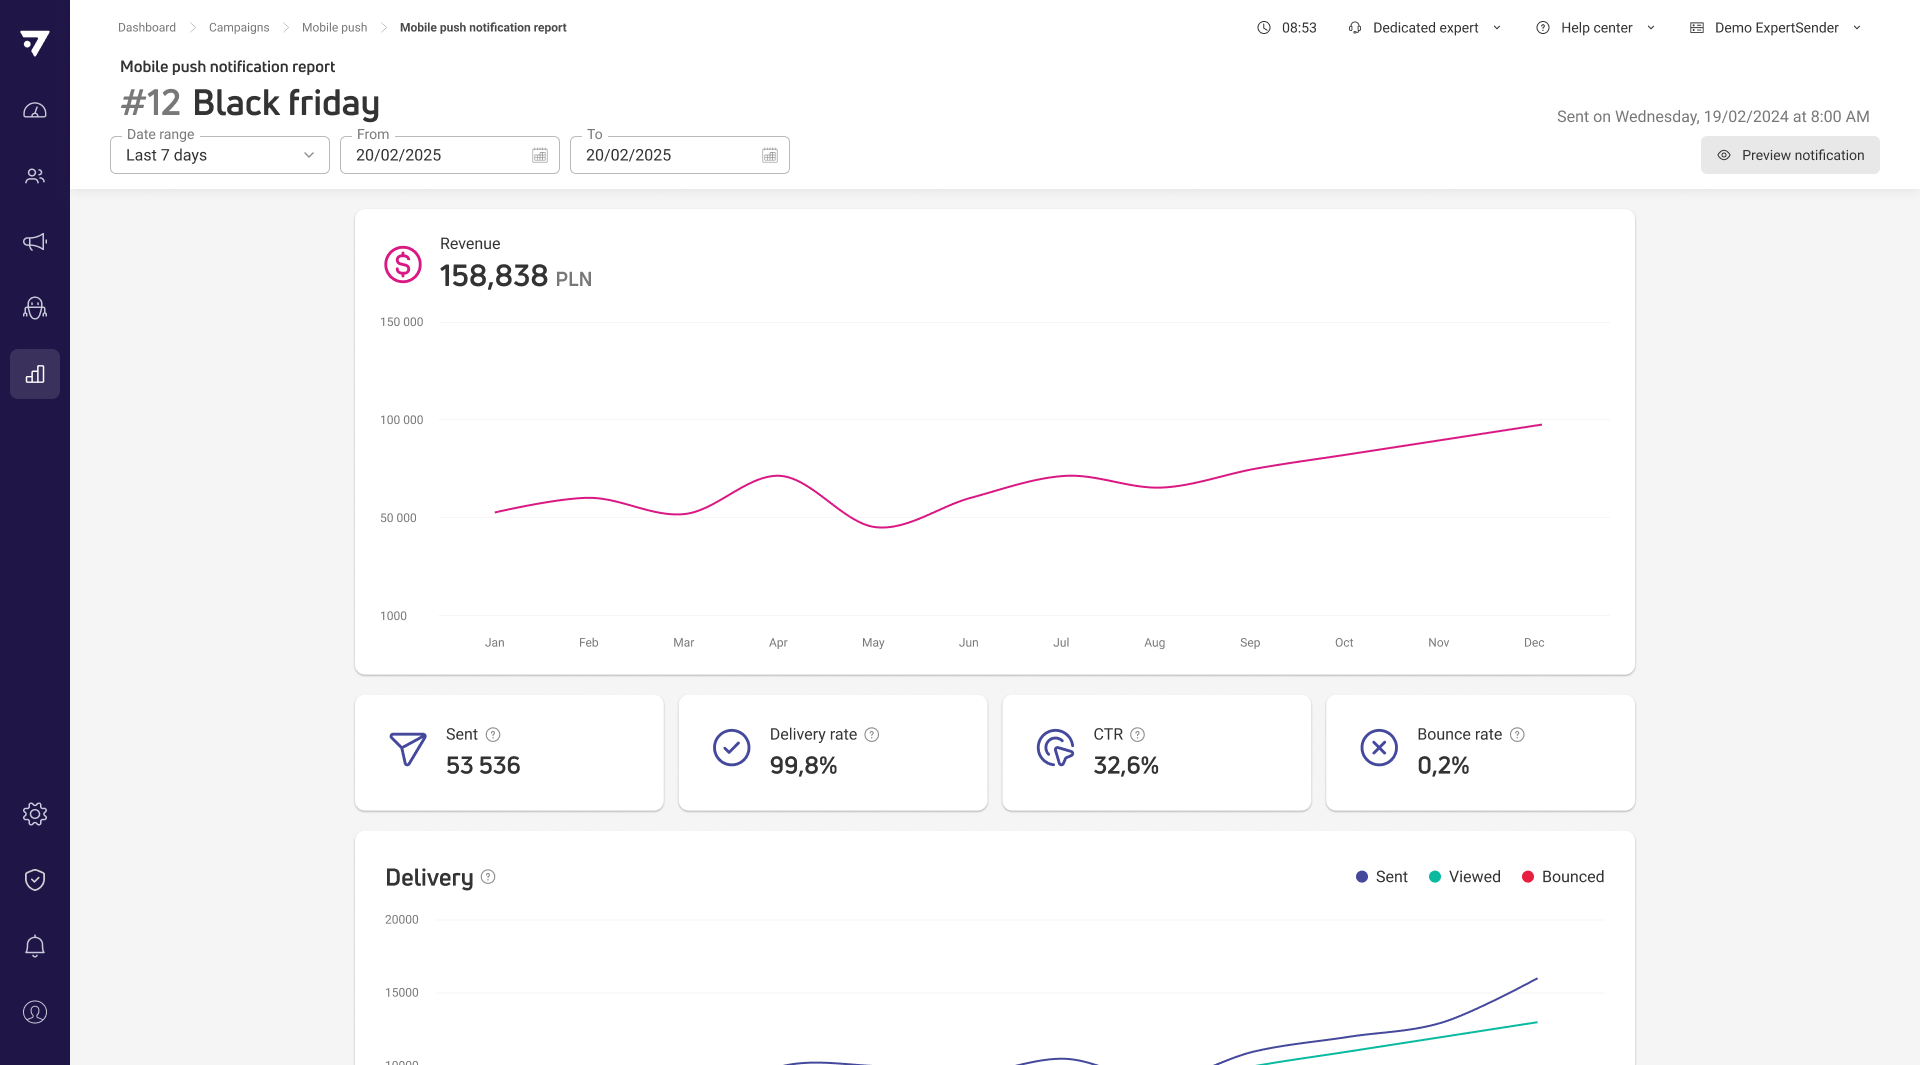The height and width of the screenshot is (1065, 1920).
Task: Open notifications bell in sidebar
Action: tap(35, 946)
